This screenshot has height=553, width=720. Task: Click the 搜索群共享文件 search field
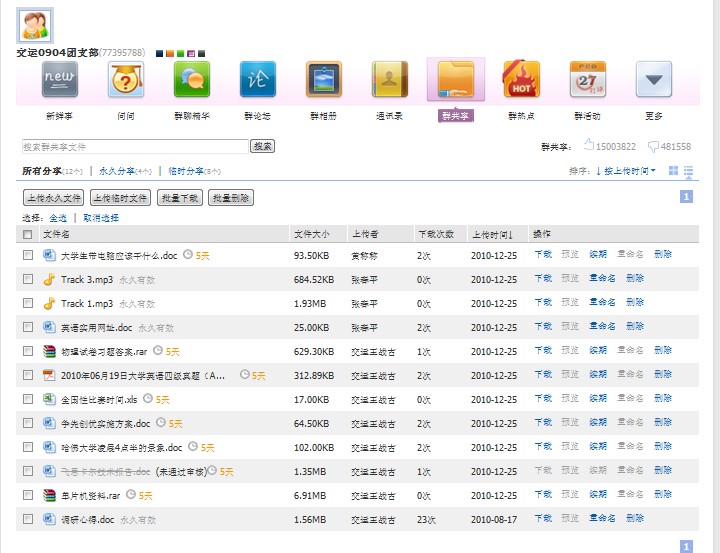(x=134, y=147)
